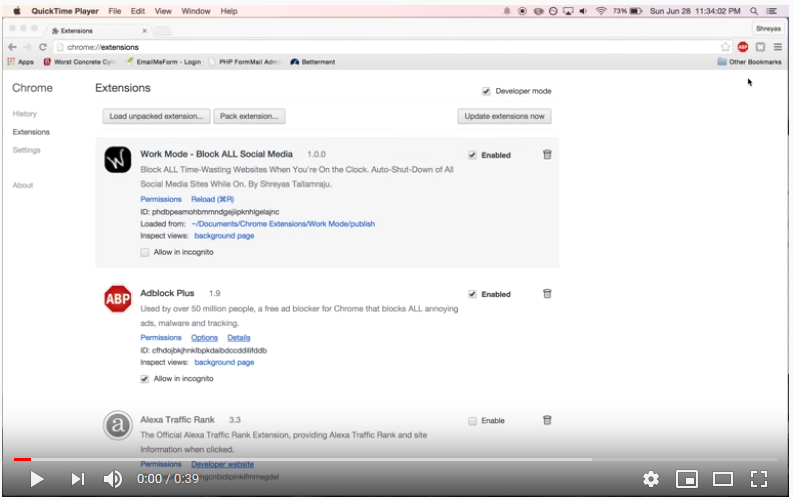Open PHP FormMail bookmark
The image size is (793, 500).
(244, 62)
